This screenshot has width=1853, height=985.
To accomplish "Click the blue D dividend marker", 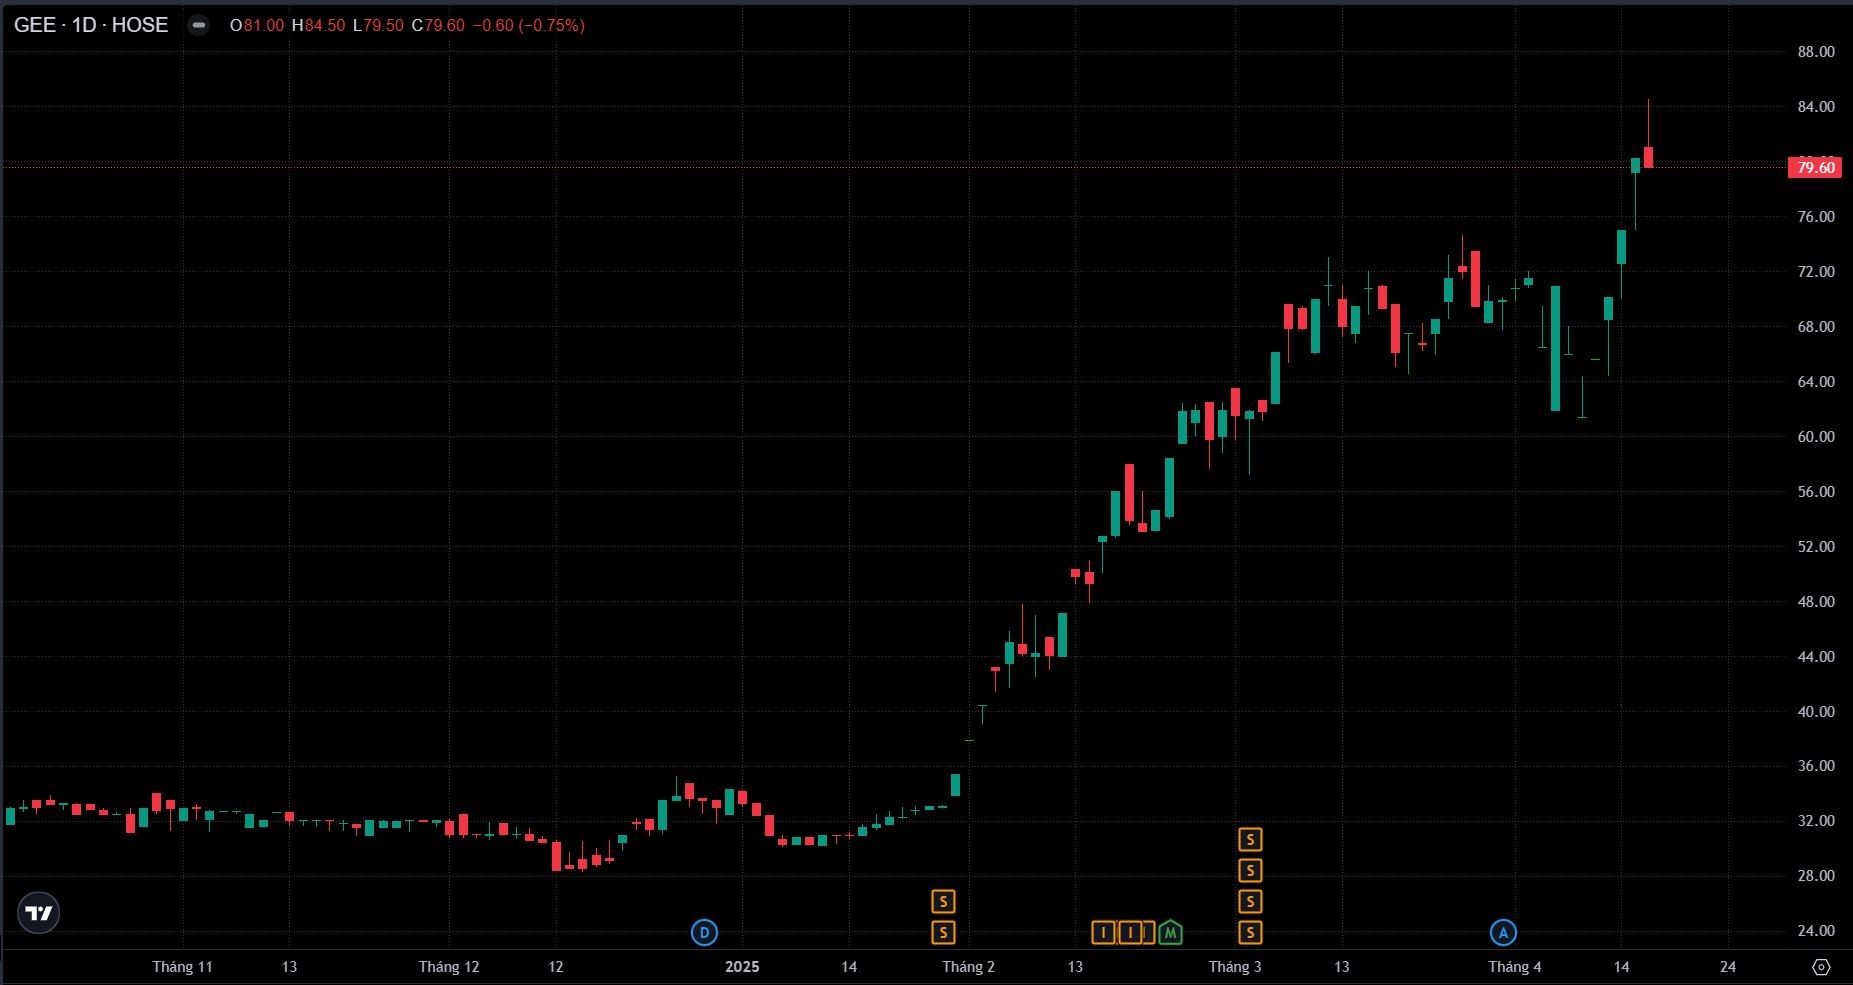I will [x=704, y=933].
